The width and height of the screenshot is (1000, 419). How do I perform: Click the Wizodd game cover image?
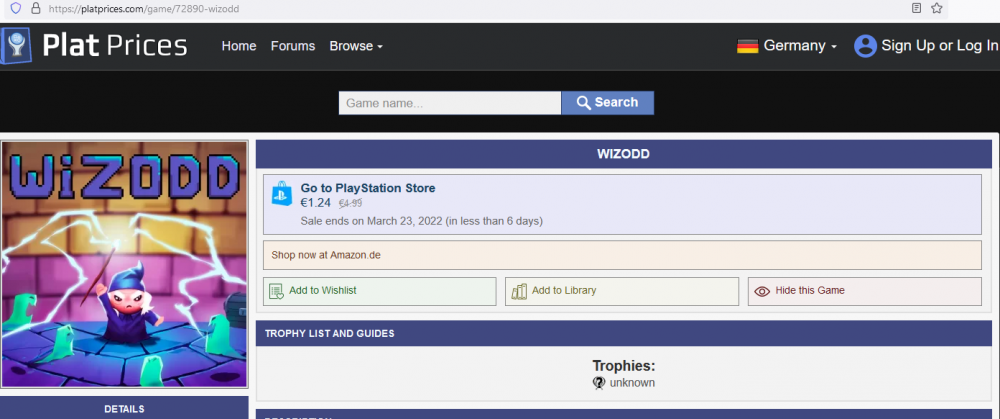coord(124,264)
